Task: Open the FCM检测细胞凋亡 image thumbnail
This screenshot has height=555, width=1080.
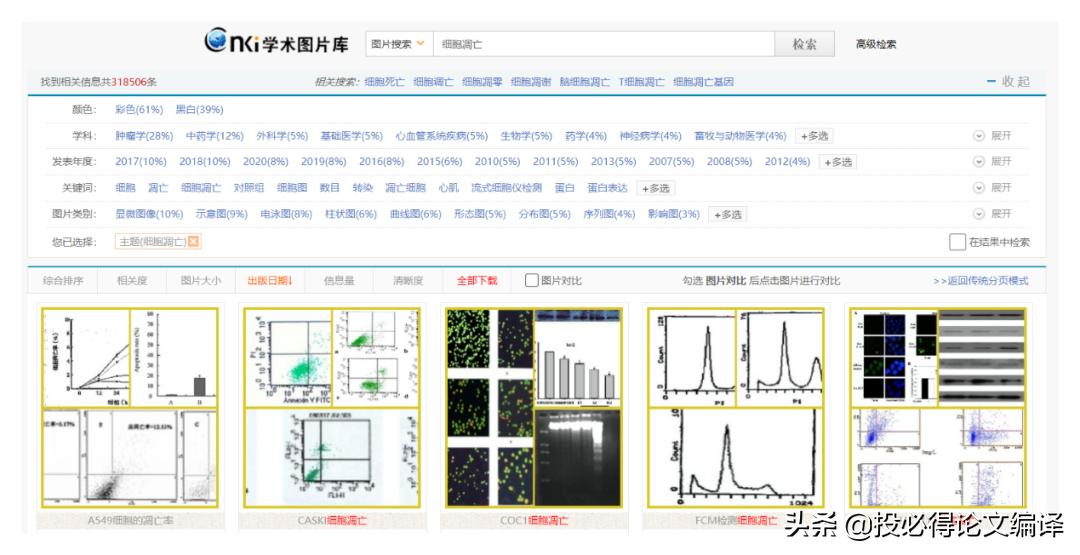Action: click(x=736, y=408)
